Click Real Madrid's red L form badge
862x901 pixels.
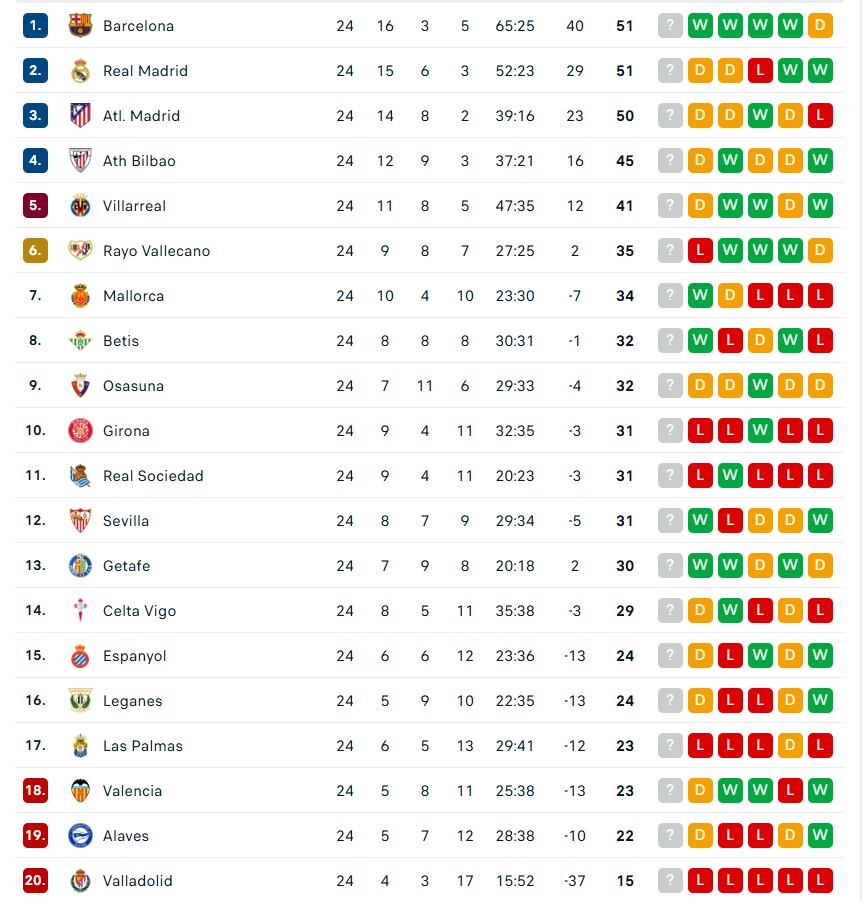click(x=760, y=70)
